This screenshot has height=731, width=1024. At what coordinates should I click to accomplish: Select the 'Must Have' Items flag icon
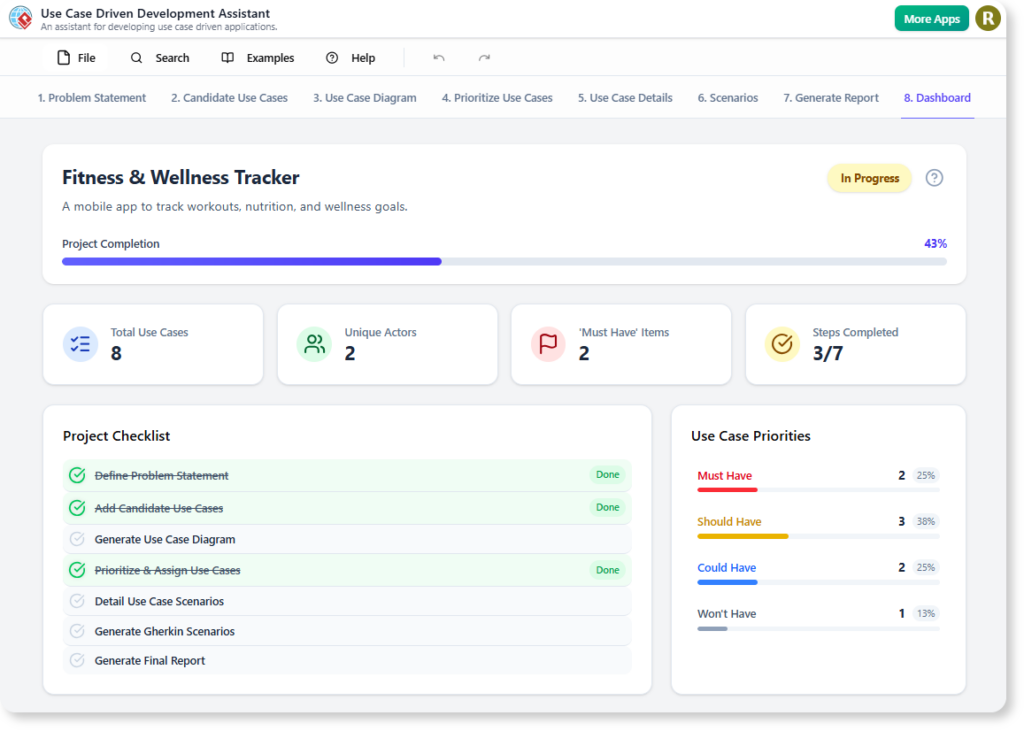point(548,344)
